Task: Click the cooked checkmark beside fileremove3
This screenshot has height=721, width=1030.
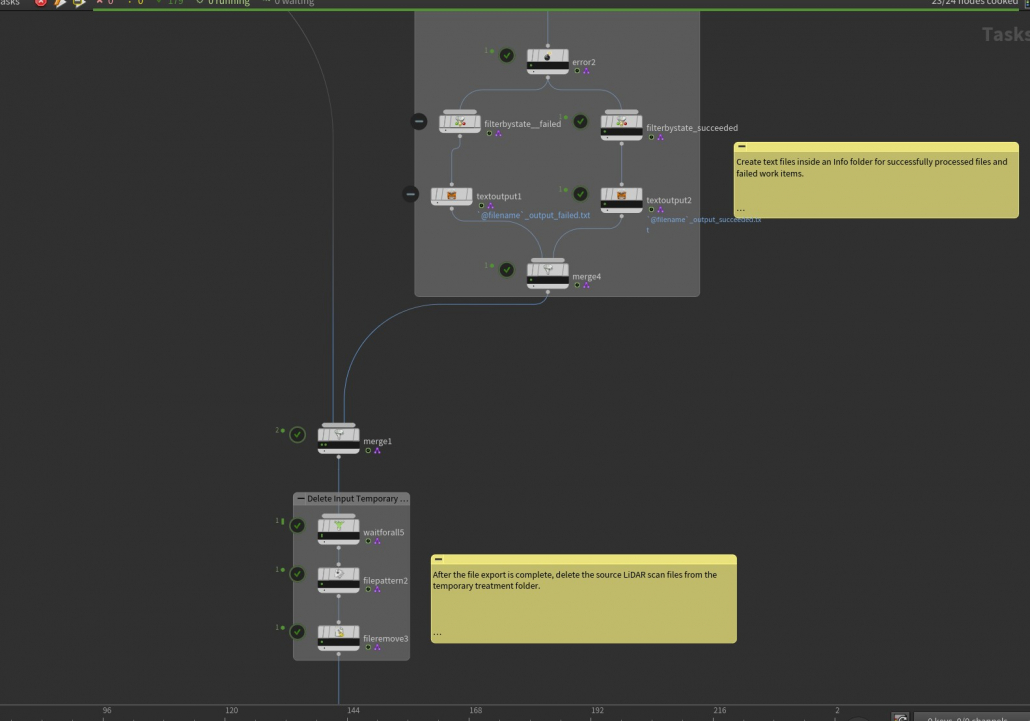Action: [297, 632]
